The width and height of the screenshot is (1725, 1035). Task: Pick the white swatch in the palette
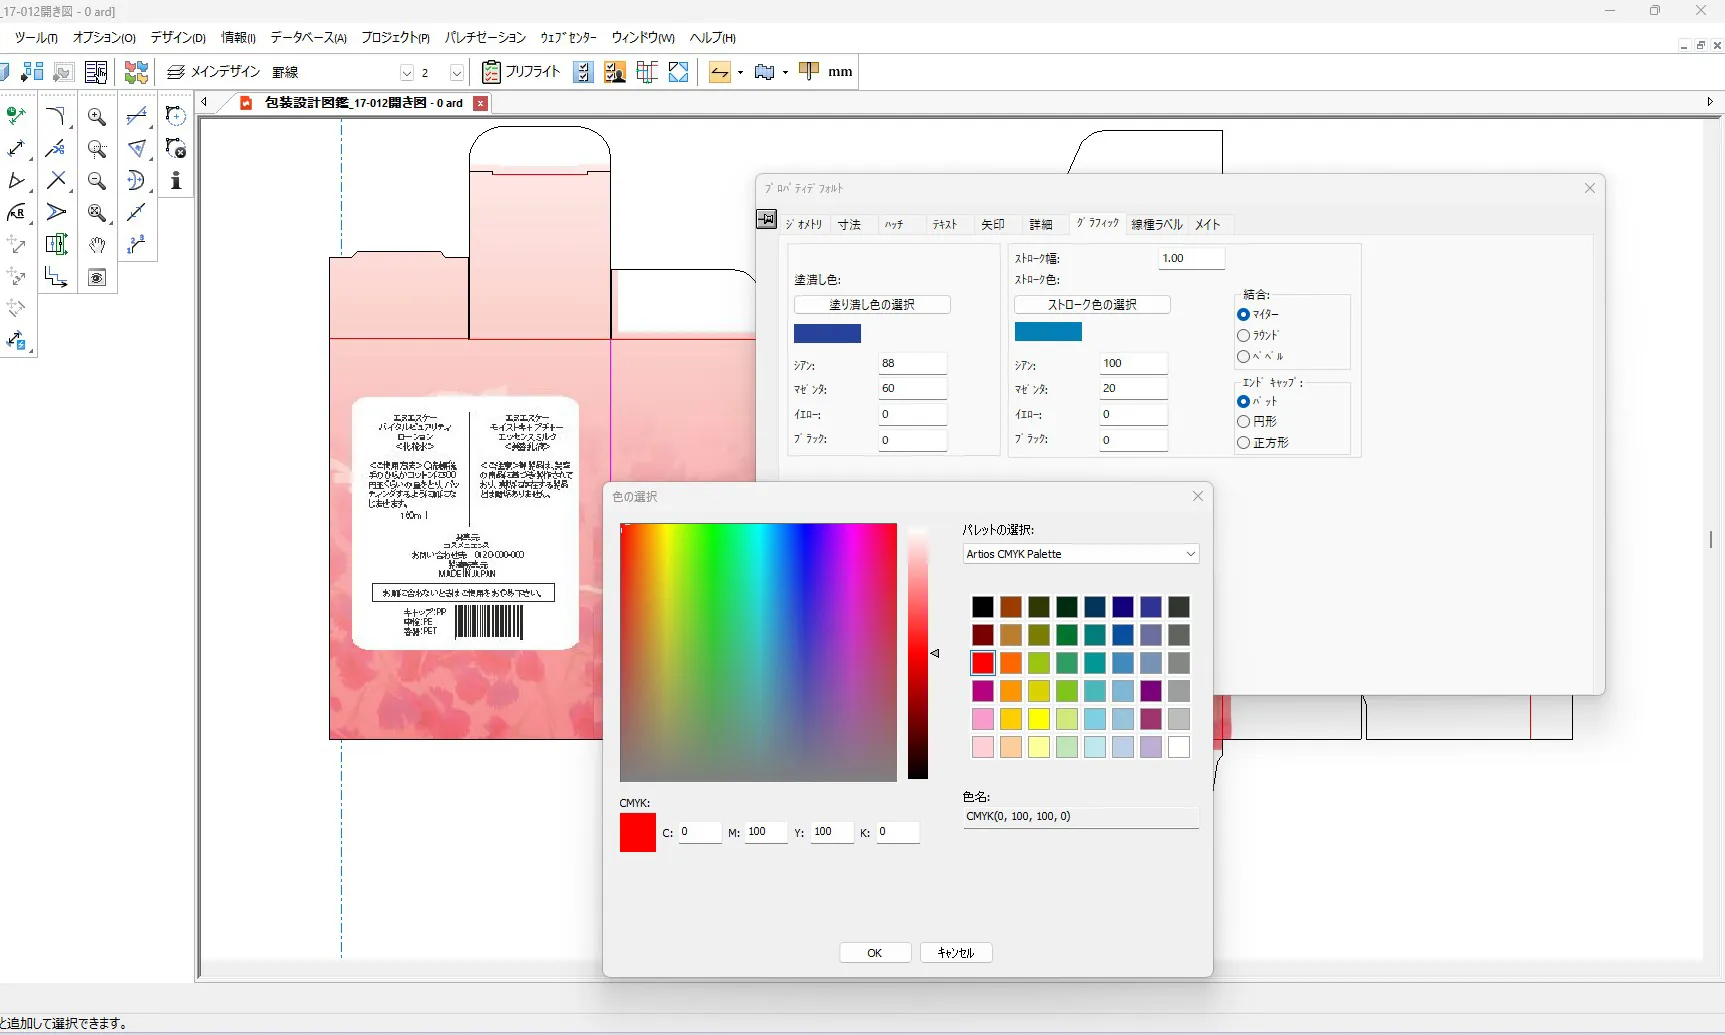(x=1179, y=747)
